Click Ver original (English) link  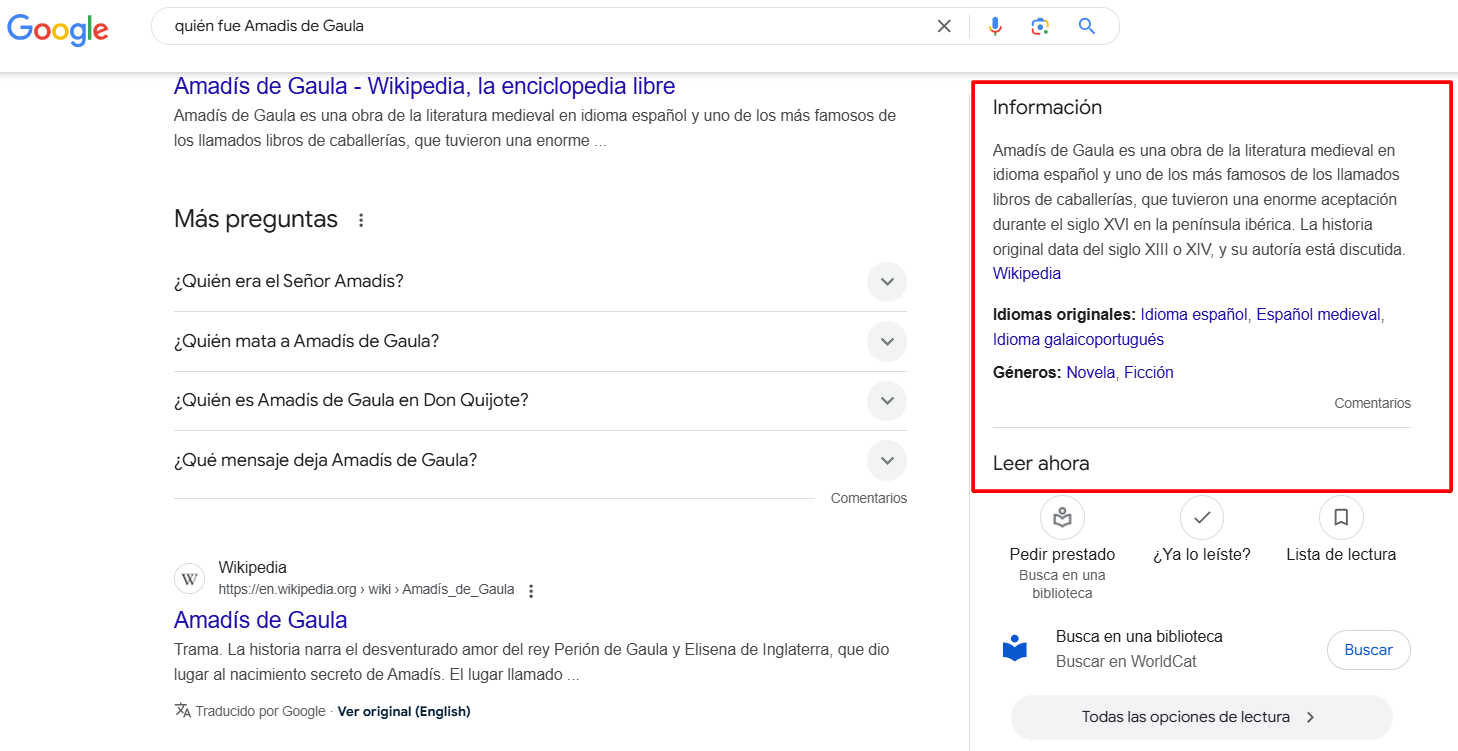403,711
